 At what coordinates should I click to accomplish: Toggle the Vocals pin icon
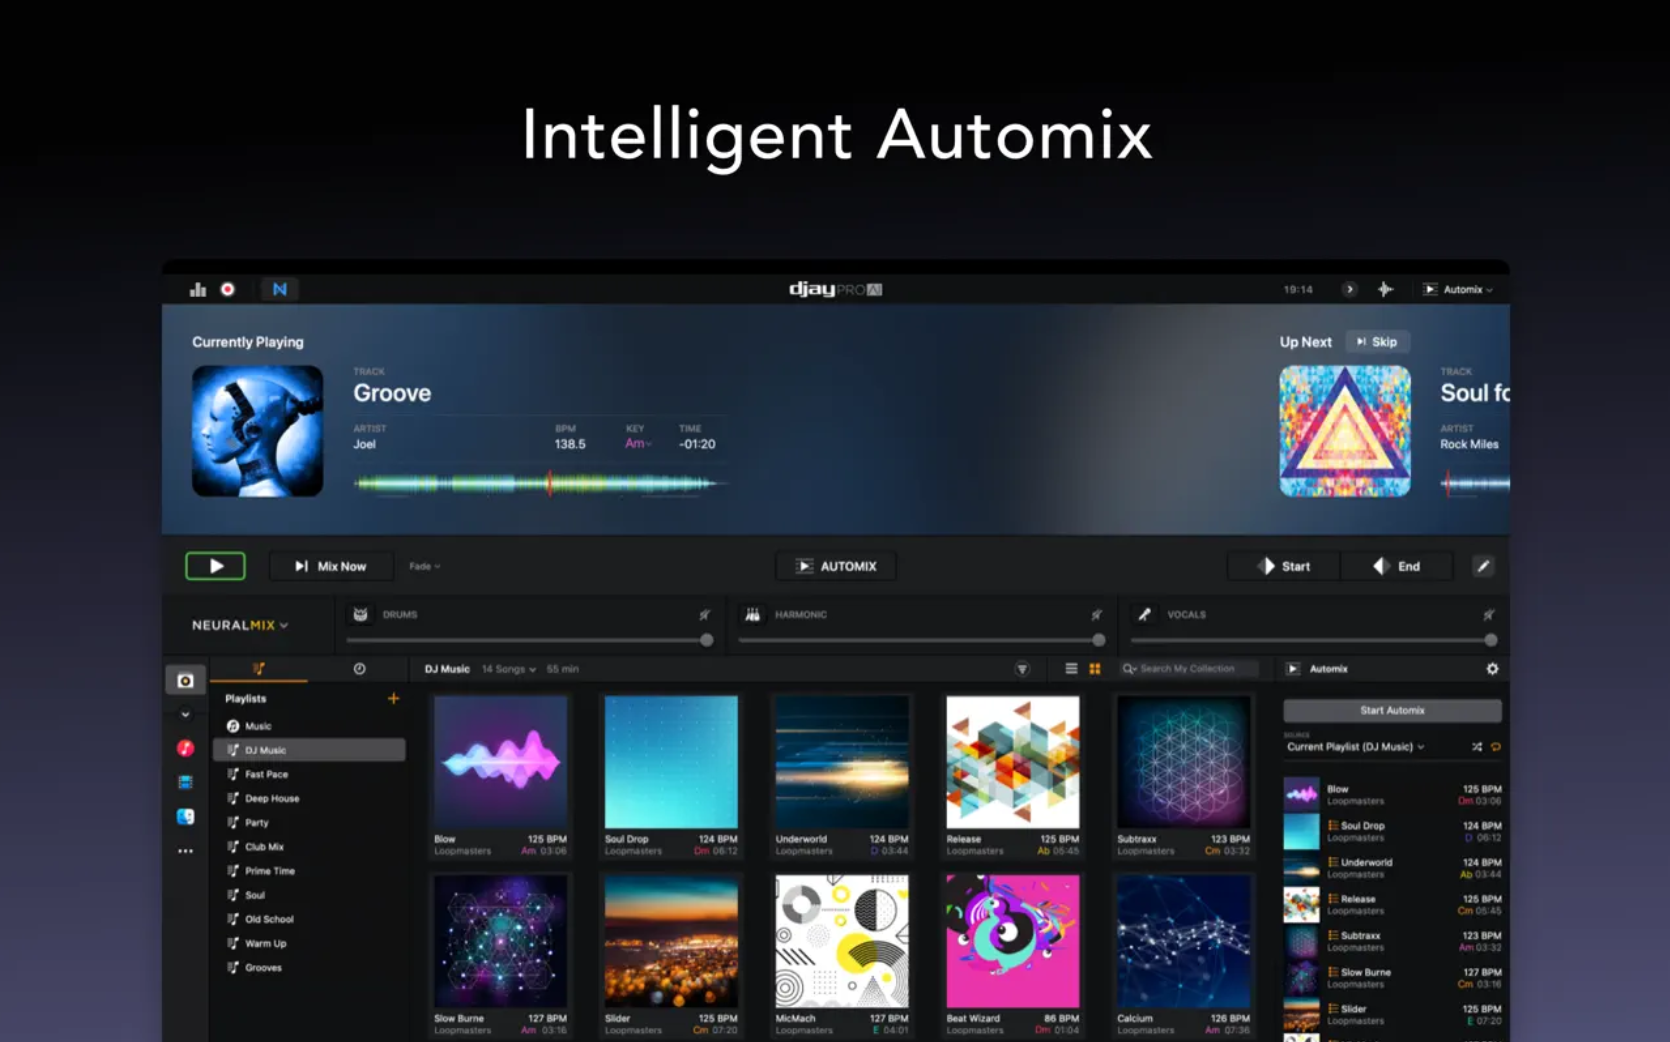coord(1488,614)
